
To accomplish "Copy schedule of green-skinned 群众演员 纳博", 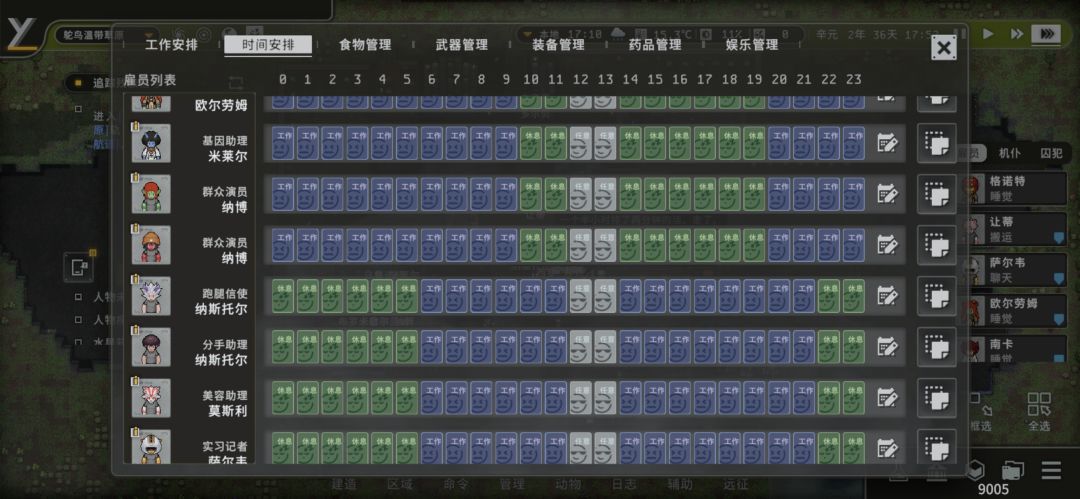I will [937, 194].
